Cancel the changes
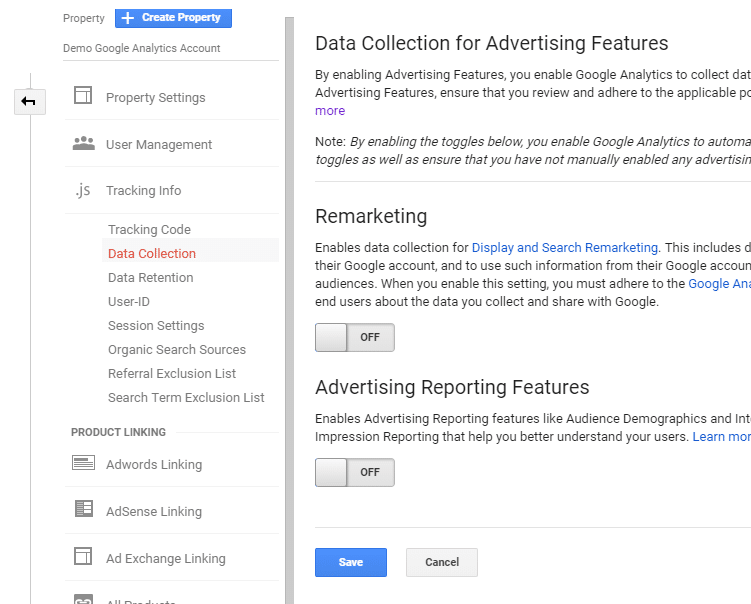Image resolution: width=751 pixels, height=604 pixels. coord(442,562)
